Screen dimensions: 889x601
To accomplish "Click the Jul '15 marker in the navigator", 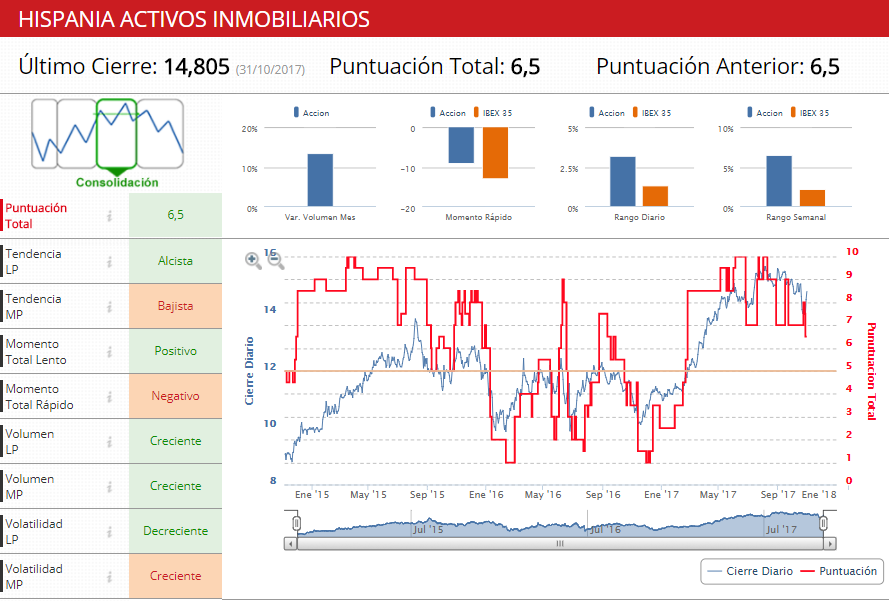I will tap(428, 530).
